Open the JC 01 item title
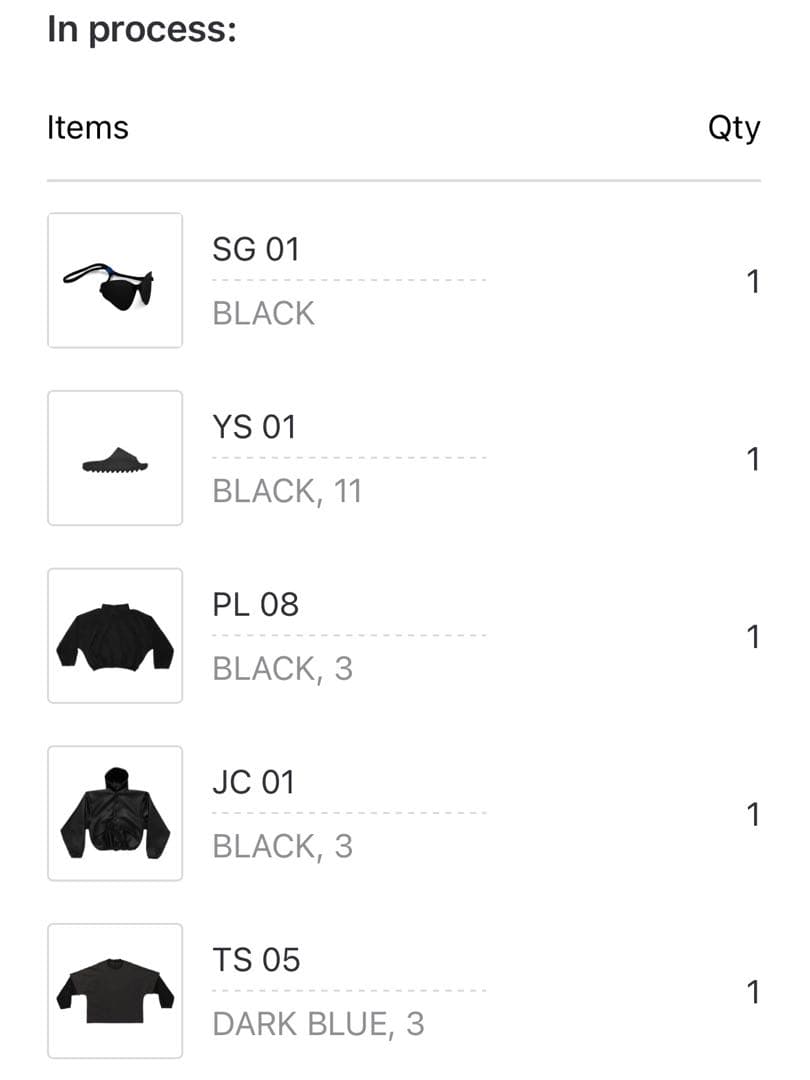 251,782
